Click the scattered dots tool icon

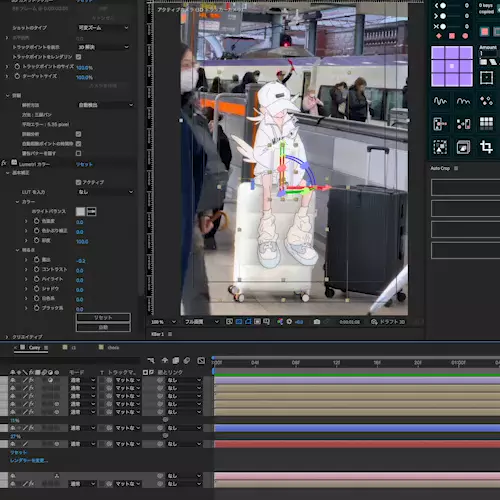coord(486,101)
